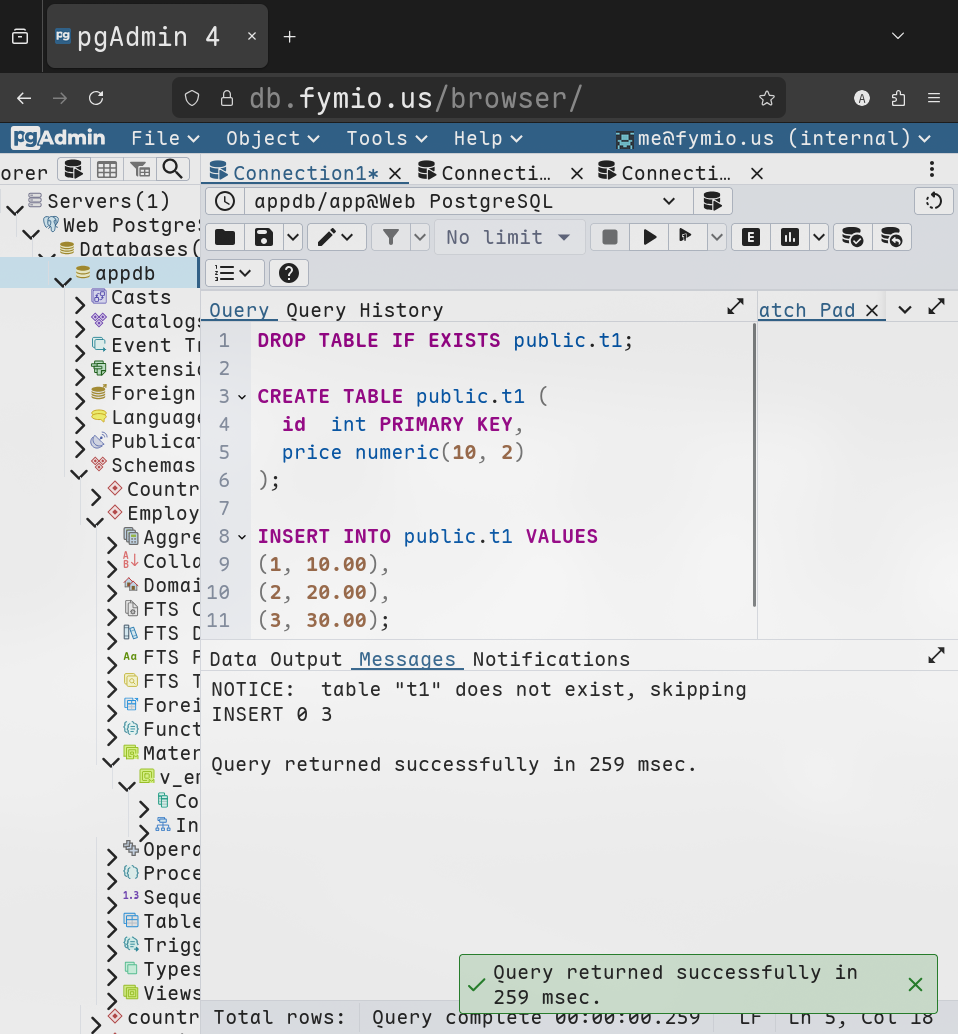Select the appdb database in tree
Image resolution: width=958 pixels, height=1034 pixels.
pos(125,273)
